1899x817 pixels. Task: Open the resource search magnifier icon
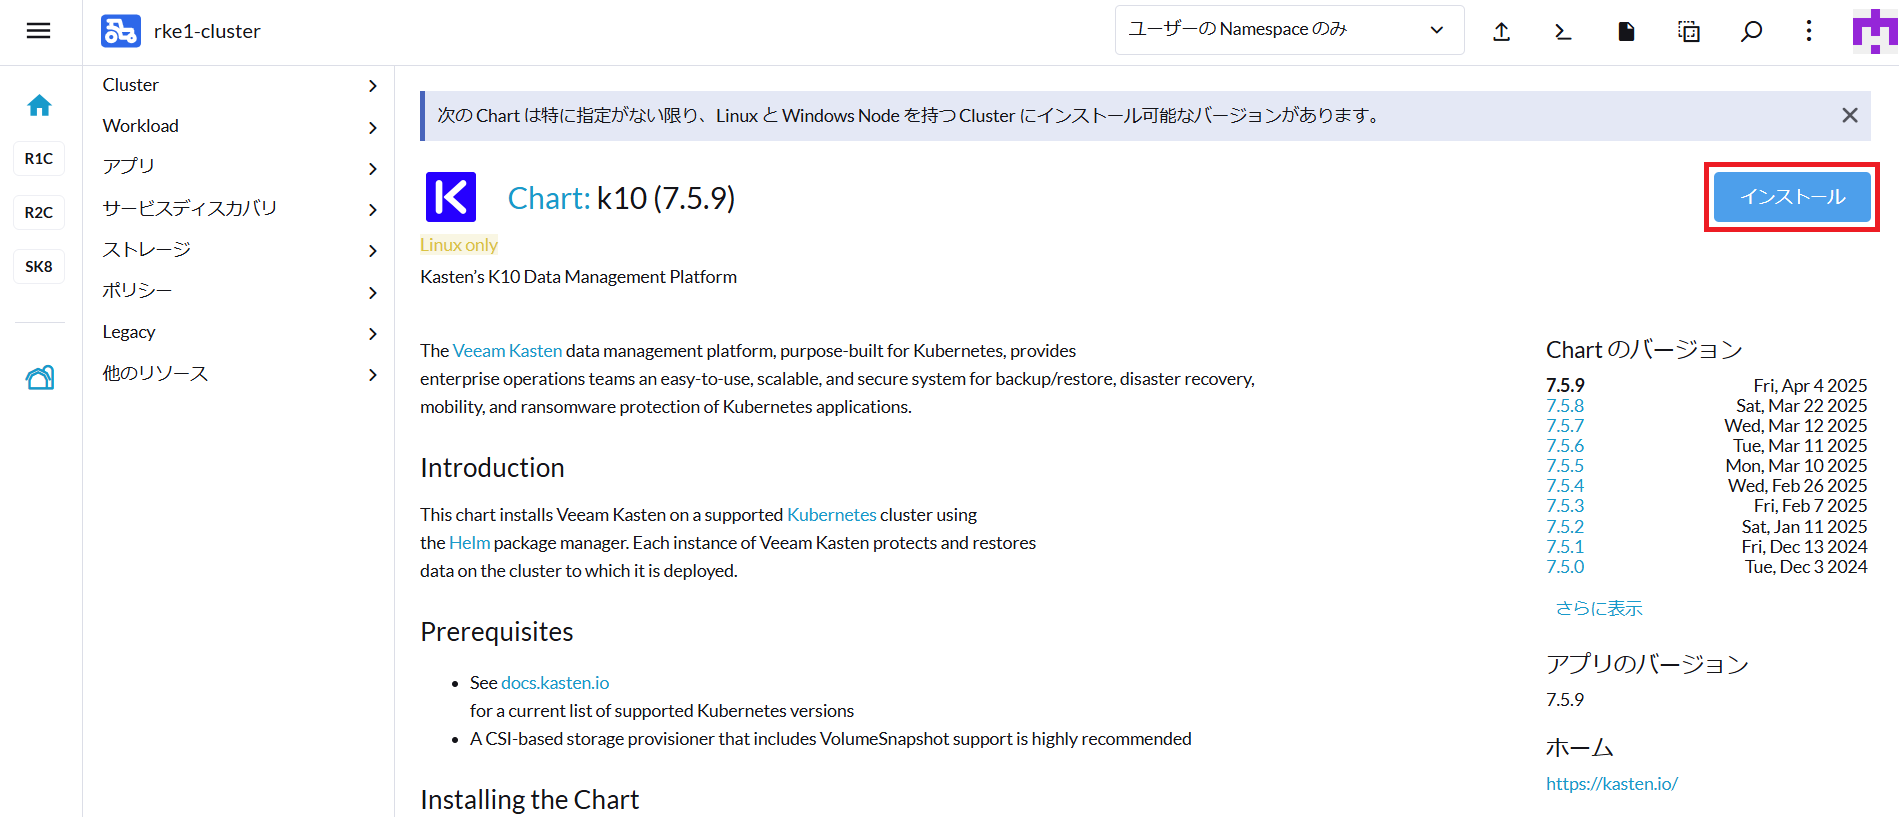(x=1751, y=31)
